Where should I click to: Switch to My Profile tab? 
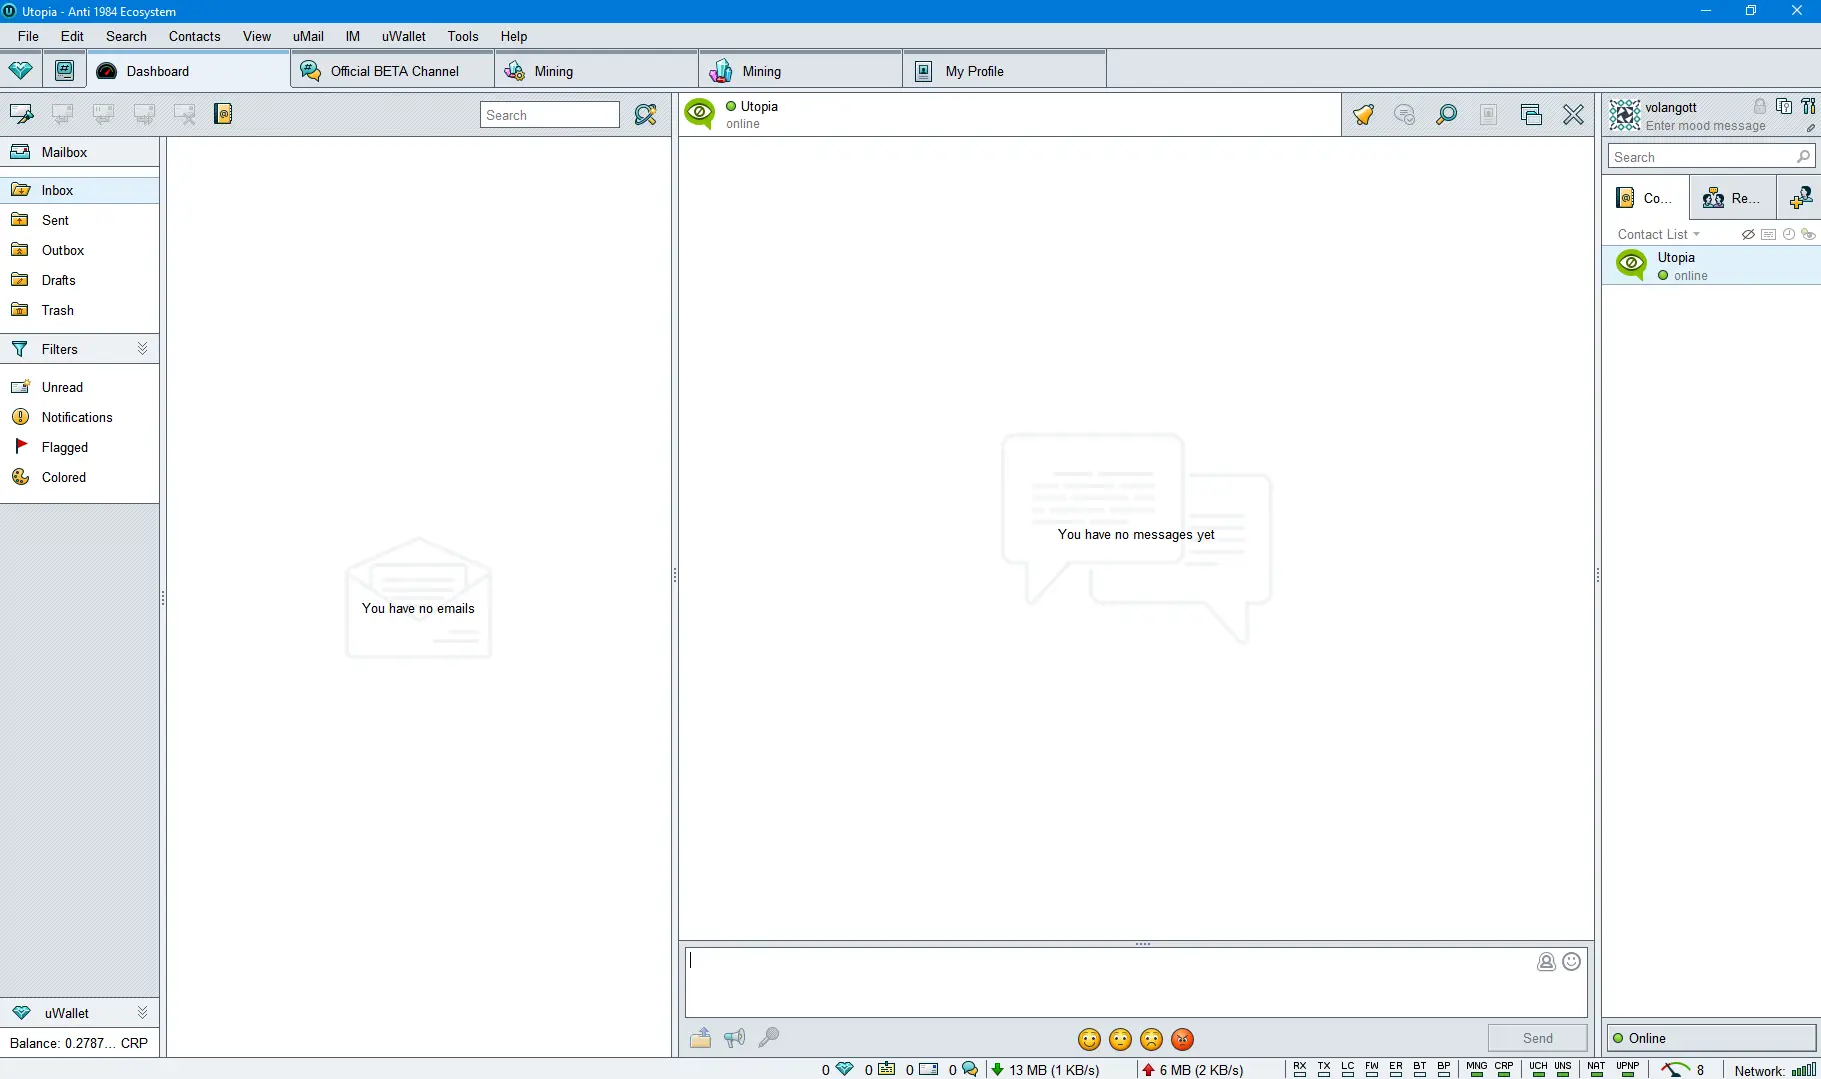(x=1005, y=71)
